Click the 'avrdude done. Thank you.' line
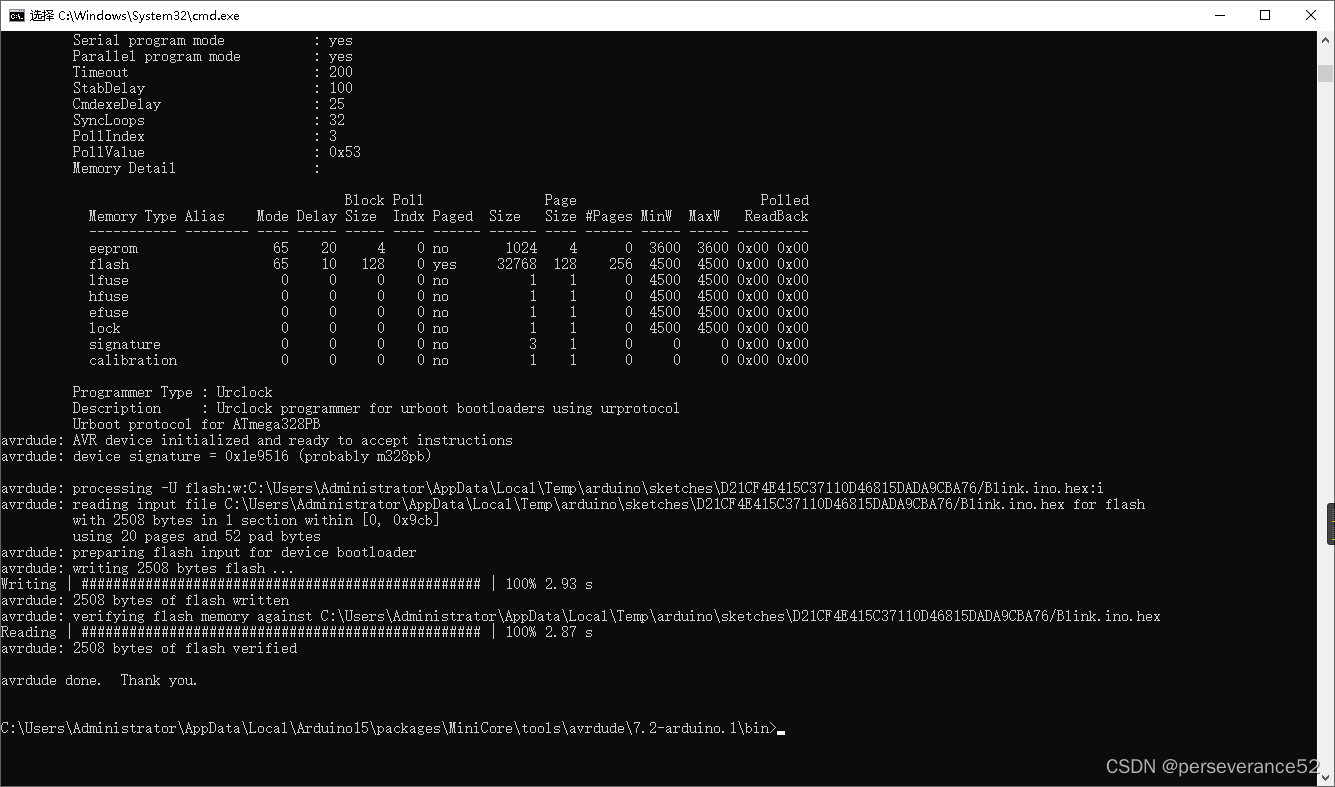This screenshot has height=787, width=1335. click(98, 680)
